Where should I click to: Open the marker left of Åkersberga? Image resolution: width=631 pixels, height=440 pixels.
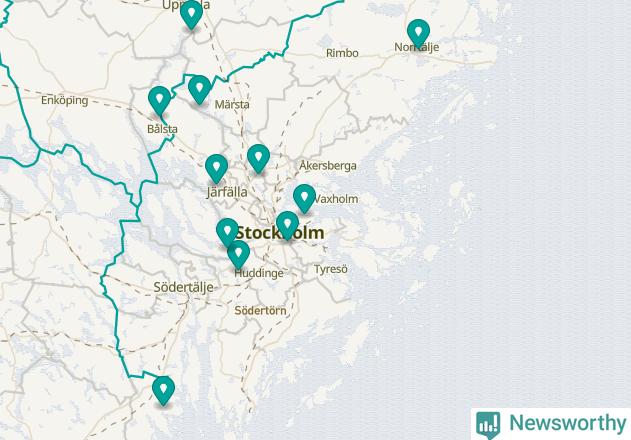(258, 159)
